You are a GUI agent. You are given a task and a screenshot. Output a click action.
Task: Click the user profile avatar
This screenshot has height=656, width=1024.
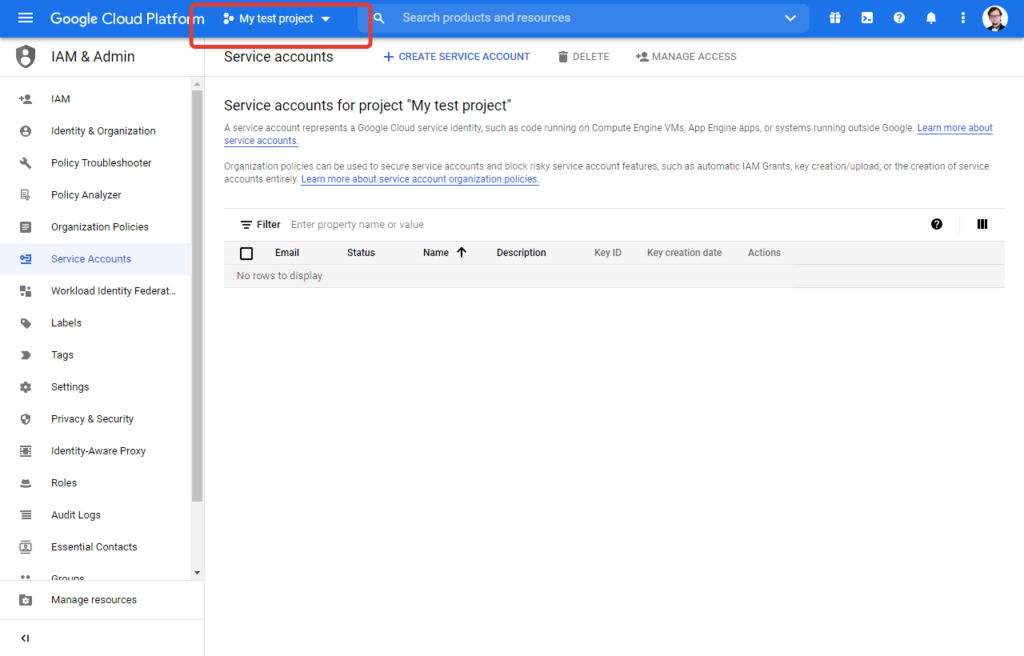coord(995,18)
